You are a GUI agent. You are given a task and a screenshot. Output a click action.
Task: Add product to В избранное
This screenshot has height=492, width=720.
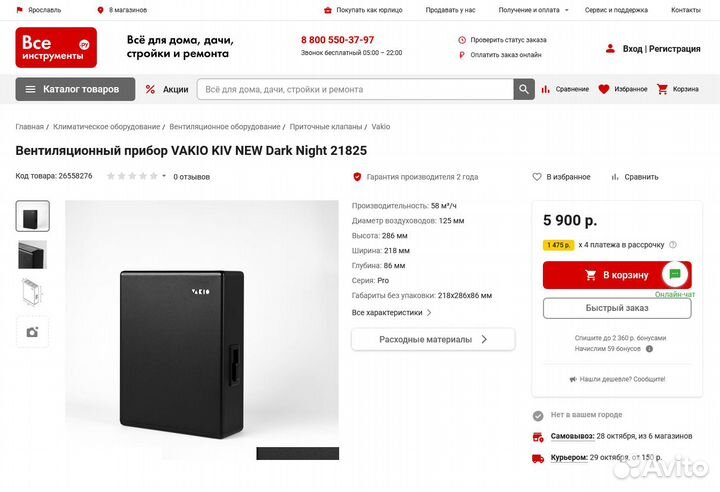561,177
